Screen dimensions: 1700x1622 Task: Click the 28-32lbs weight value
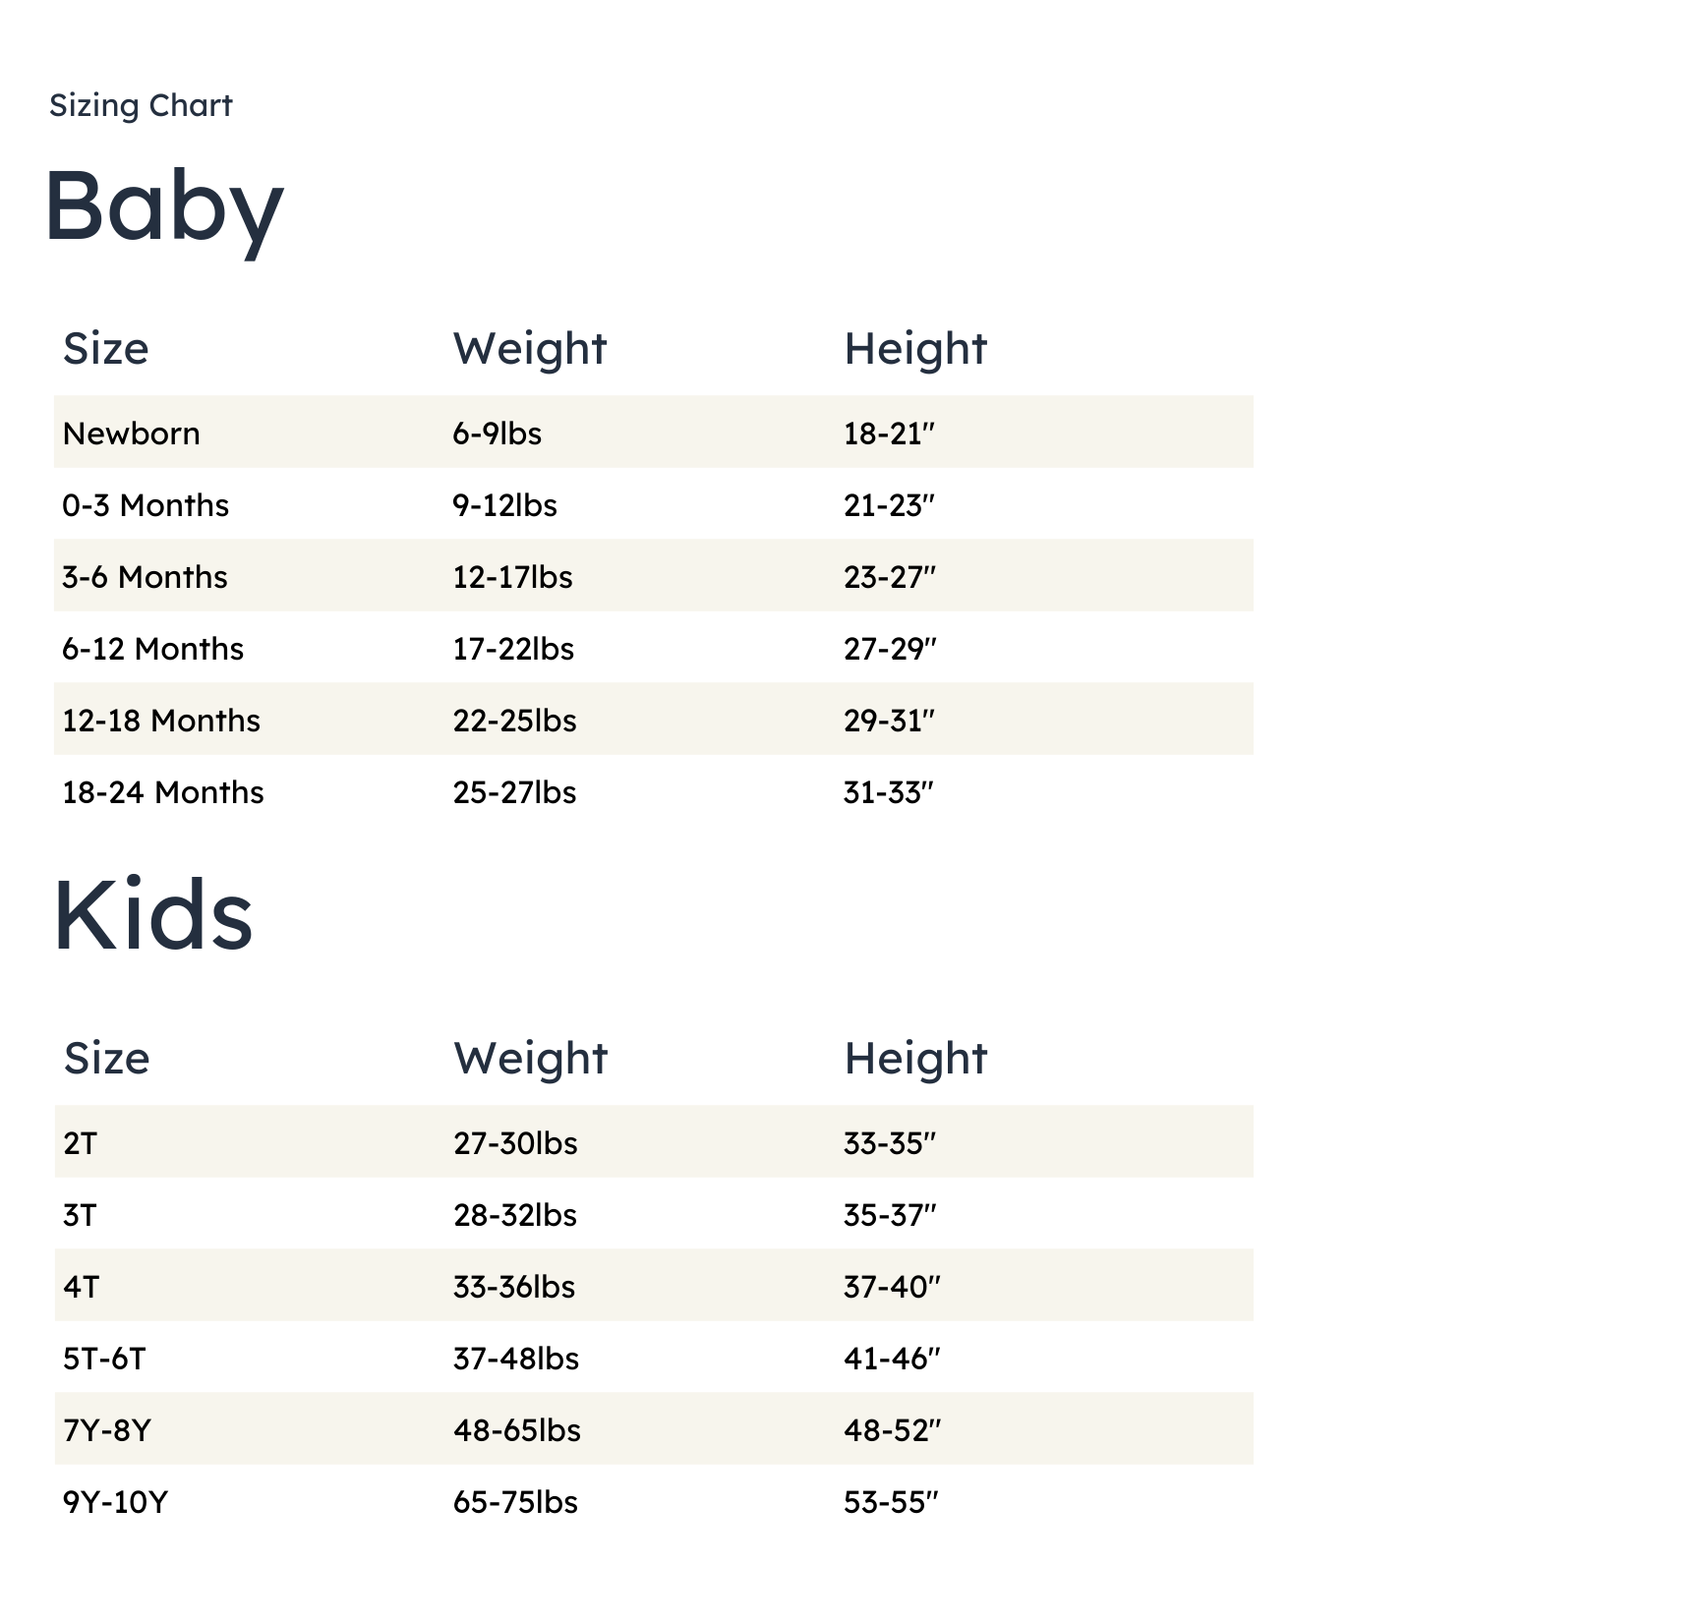[515, 1215]
